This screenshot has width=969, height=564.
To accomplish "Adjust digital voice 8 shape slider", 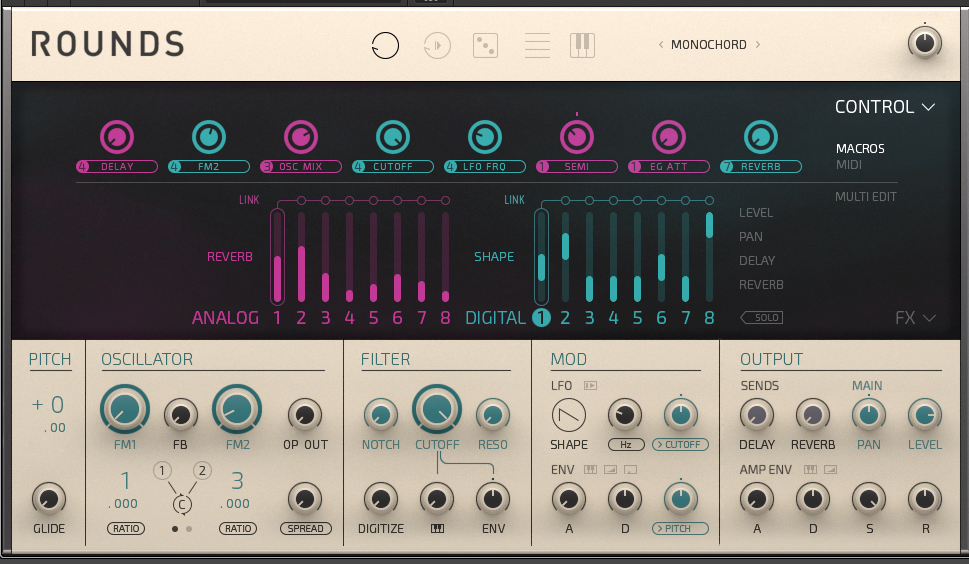I will pos(709,256).
